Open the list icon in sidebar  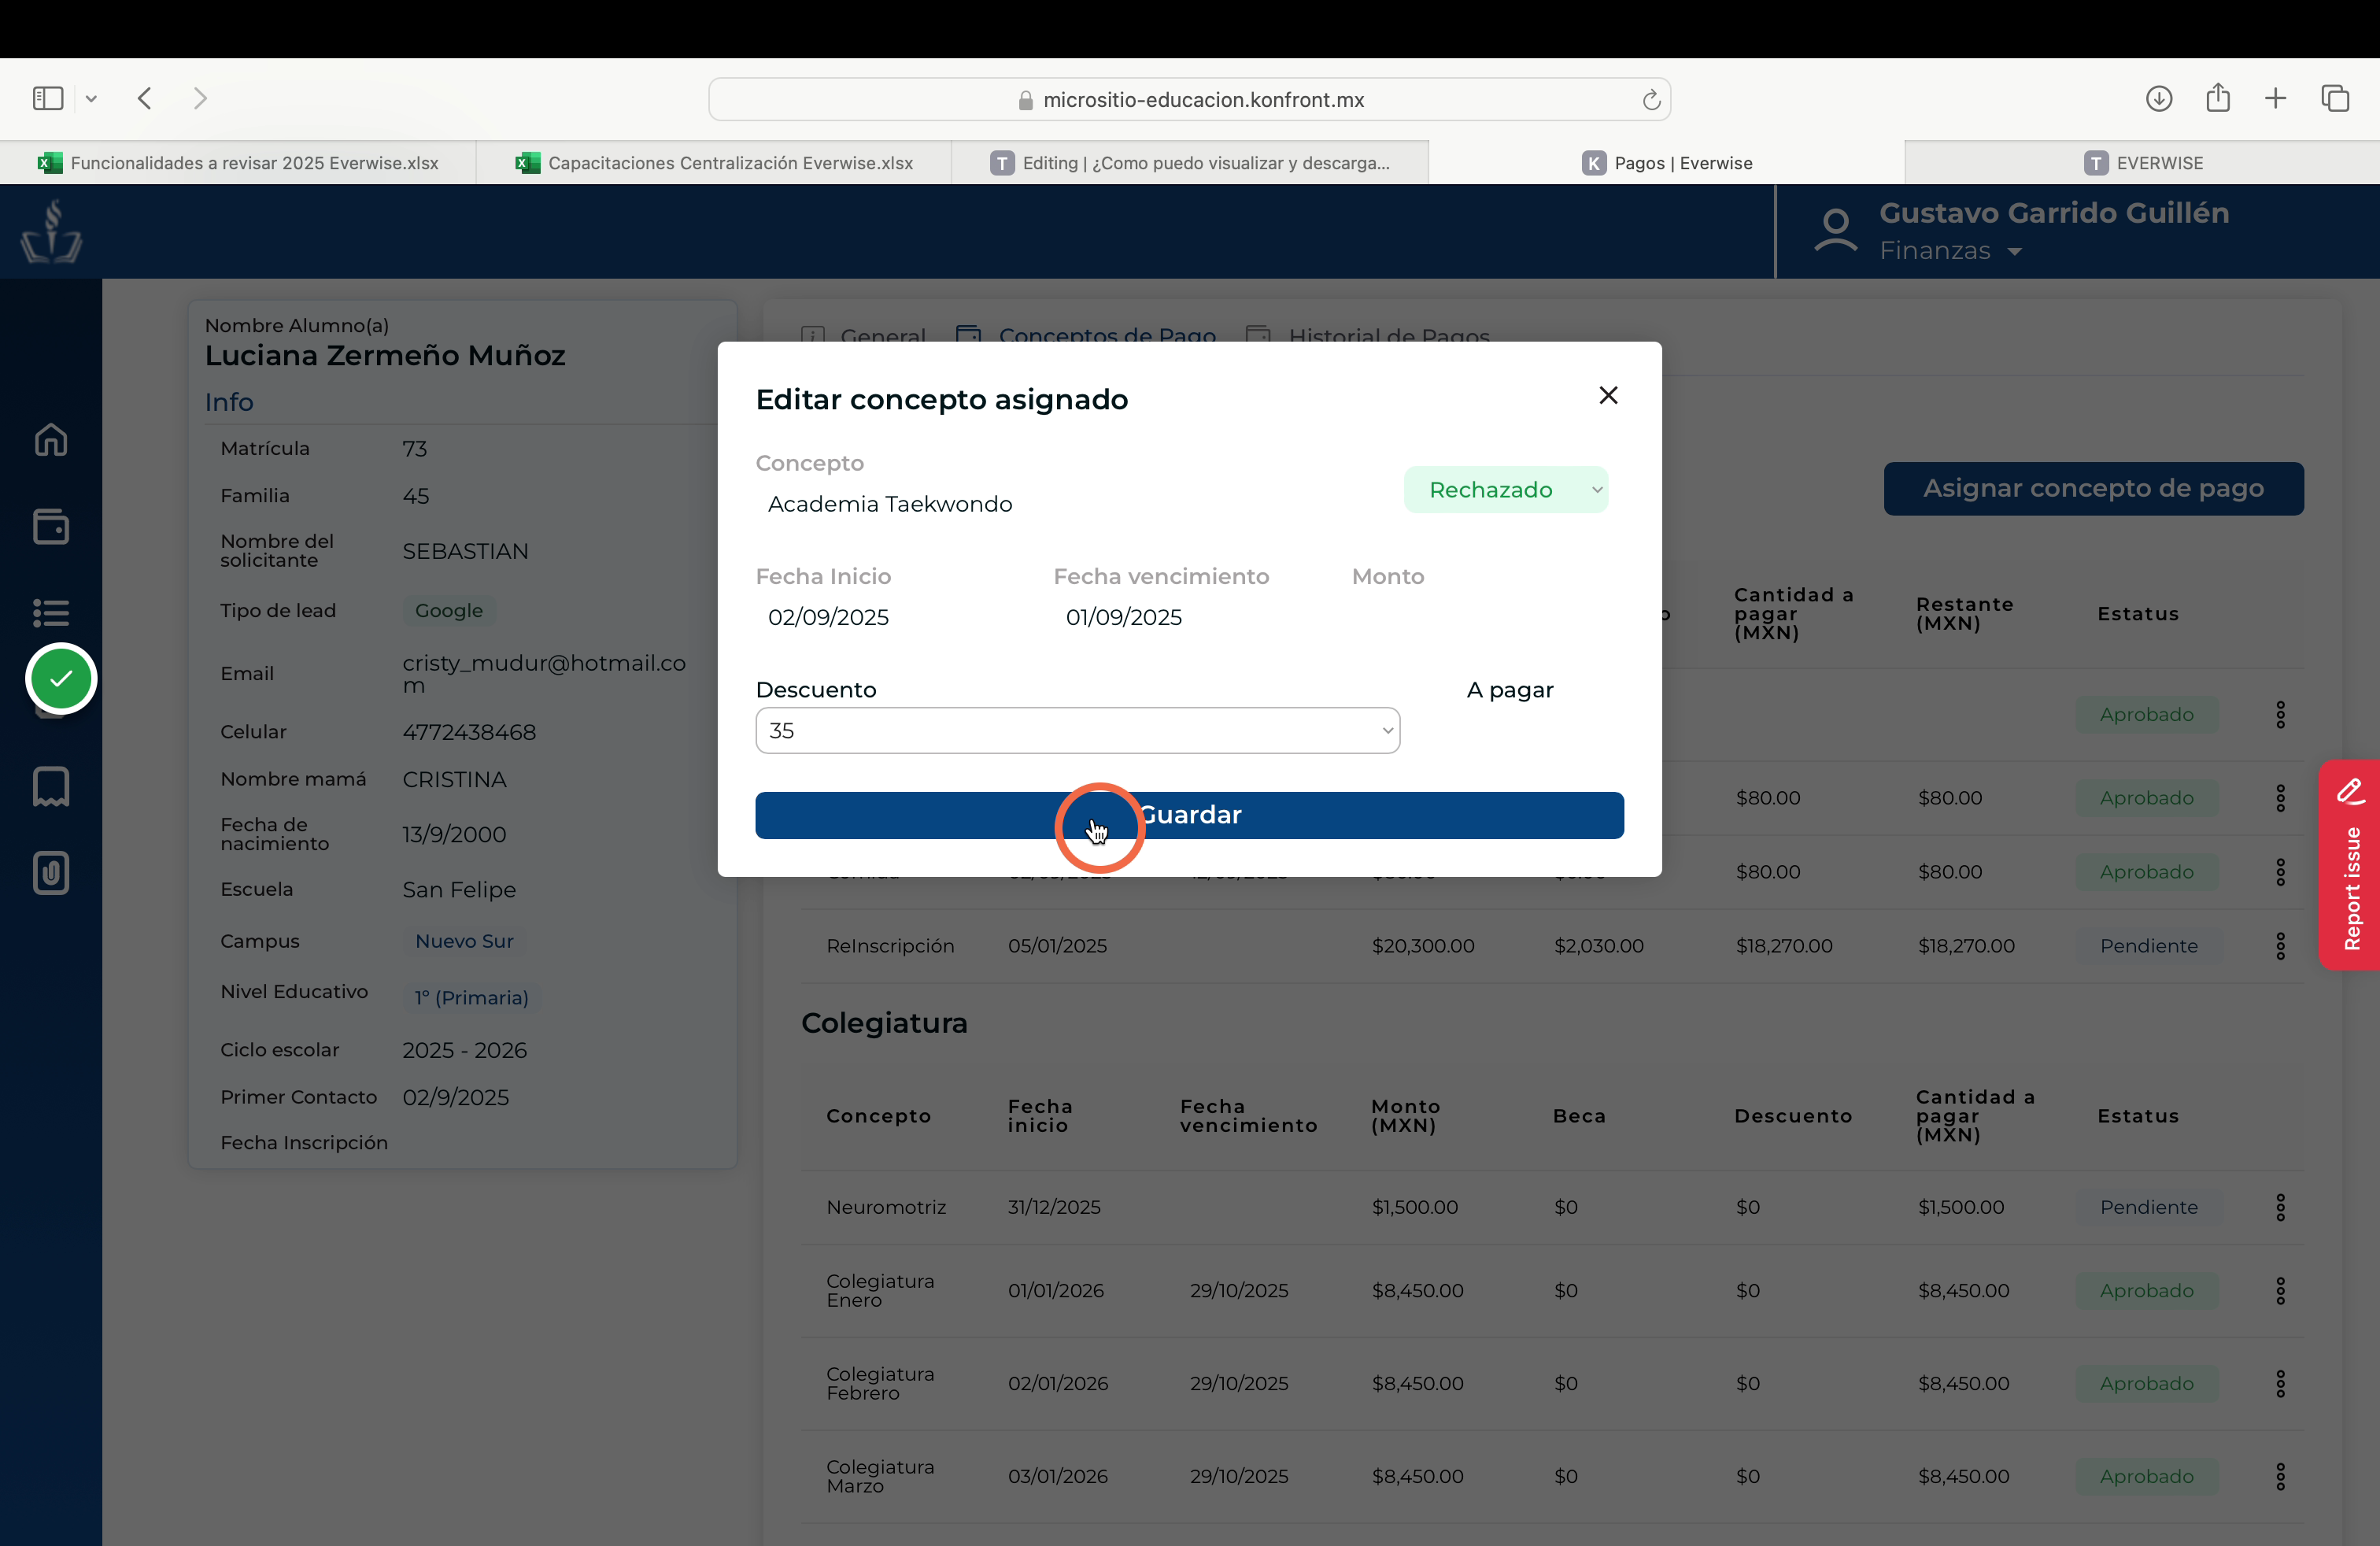click(x=51, y=612)
